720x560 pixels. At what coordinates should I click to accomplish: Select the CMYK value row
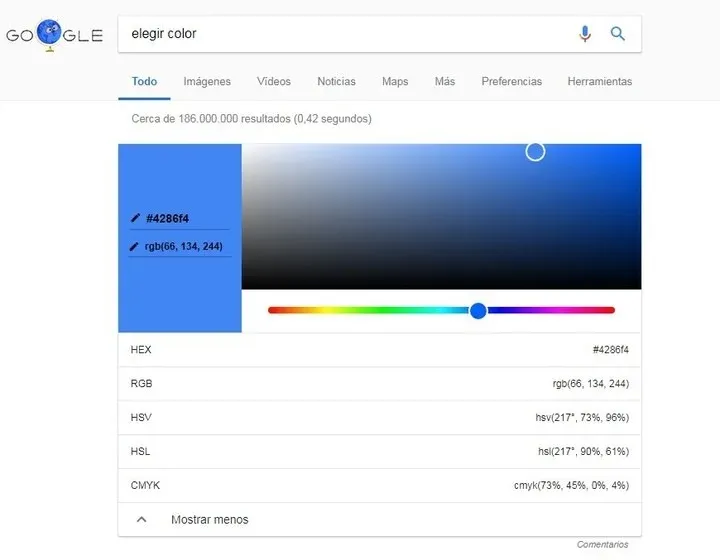(x=380, y=485)
